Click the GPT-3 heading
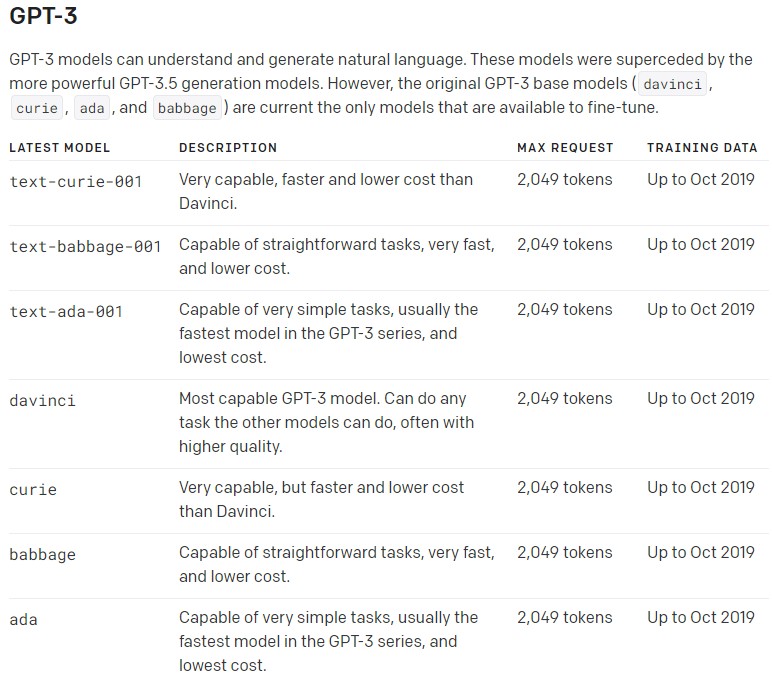 [43, 16]
